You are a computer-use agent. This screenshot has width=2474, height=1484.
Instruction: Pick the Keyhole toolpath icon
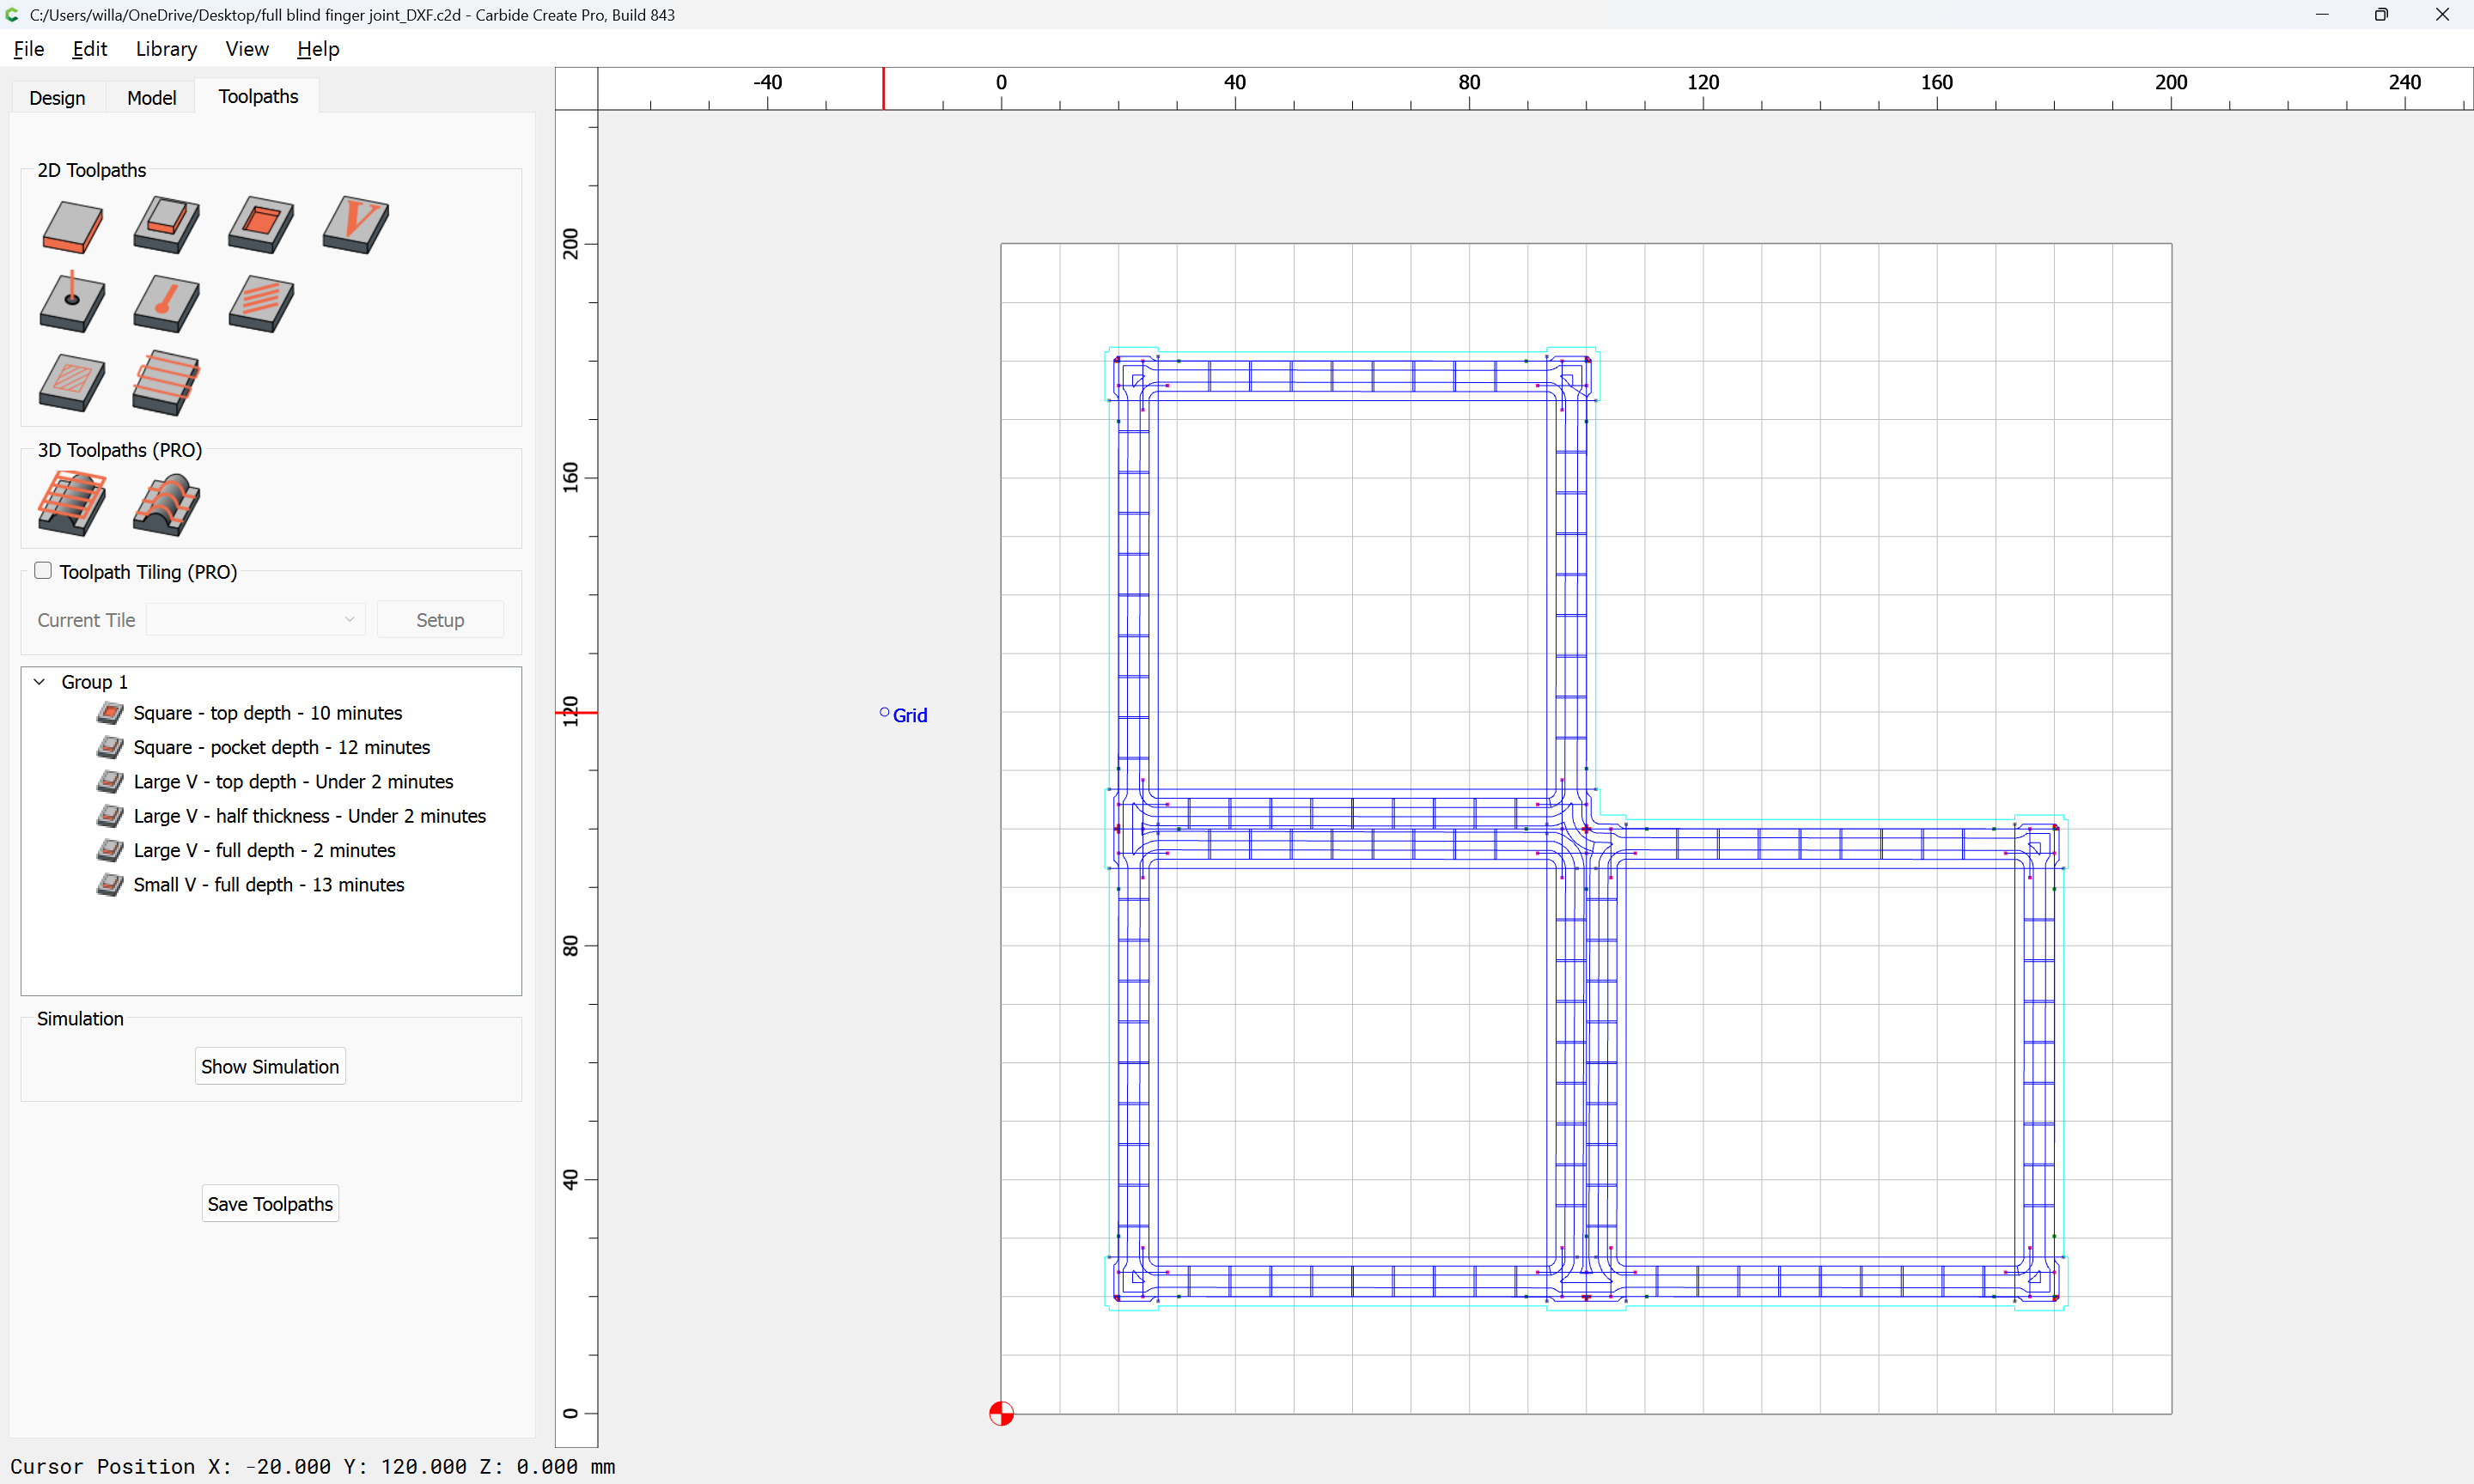[166, 304]
